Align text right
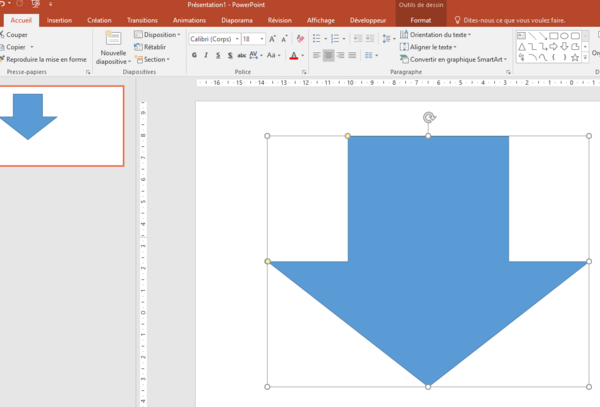Screen dimensions: 600x407 tap(340, 55)
